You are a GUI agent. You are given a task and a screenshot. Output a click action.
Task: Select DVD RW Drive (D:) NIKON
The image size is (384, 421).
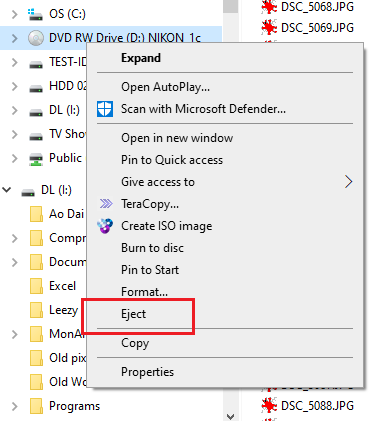click(x=125, y=38)
